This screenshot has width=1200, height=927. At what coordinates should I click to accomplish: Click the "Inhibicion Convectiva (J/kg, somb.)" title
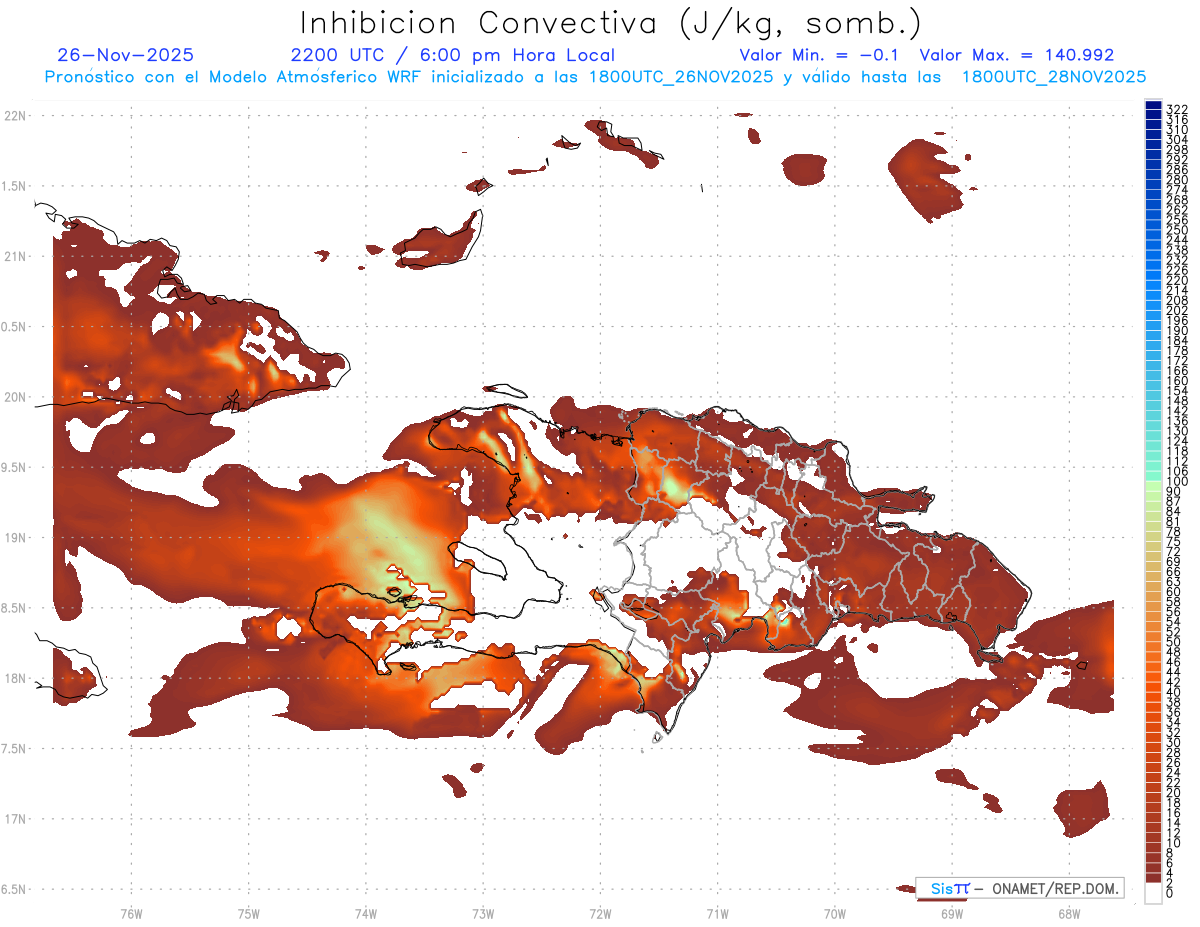[611, 24]
